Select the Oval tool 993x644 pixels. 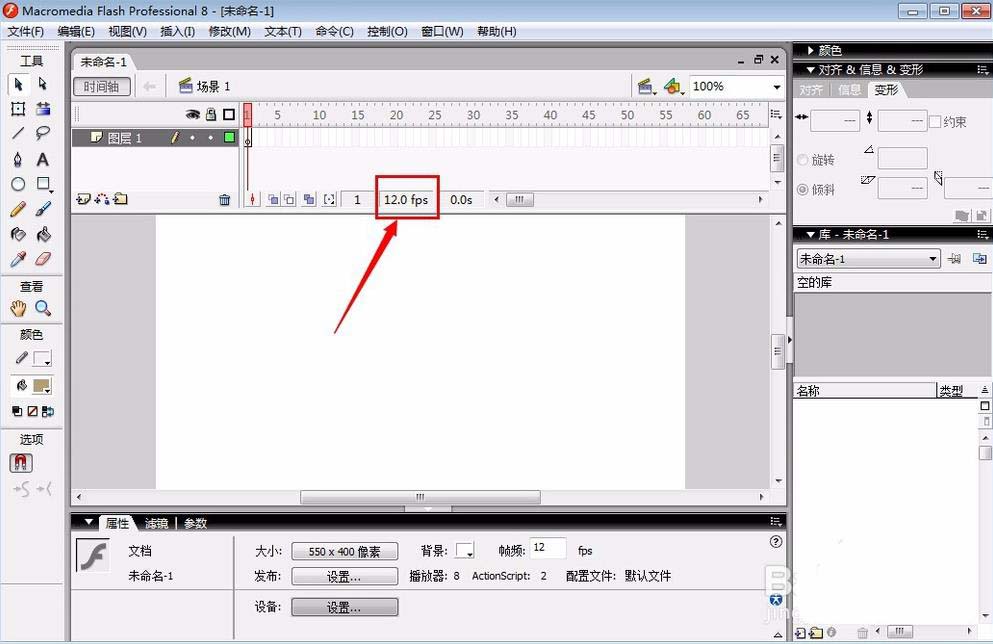coord(18,184)
